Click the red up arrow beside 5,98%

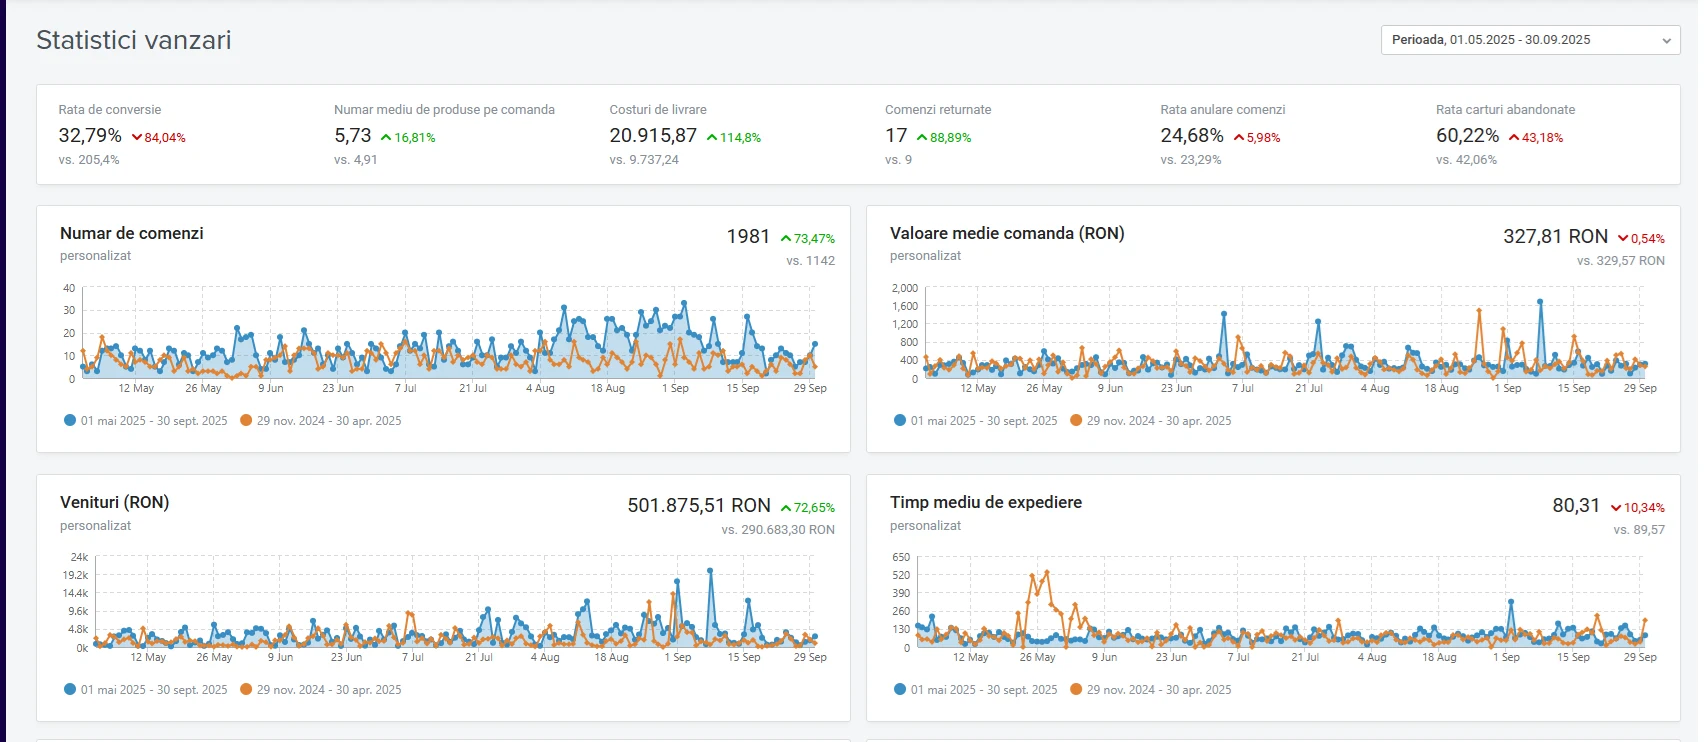1239,138
